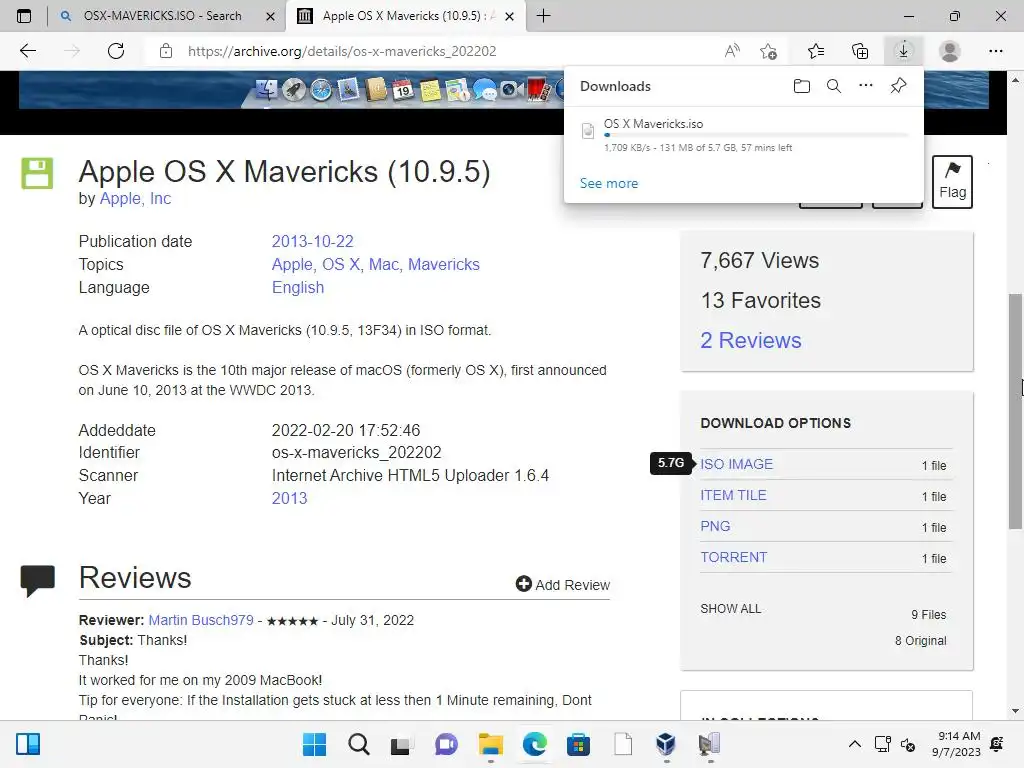This screenshot has height=768, width=1024.
Task: Download the TORRENT file
Action: point(733,557)
